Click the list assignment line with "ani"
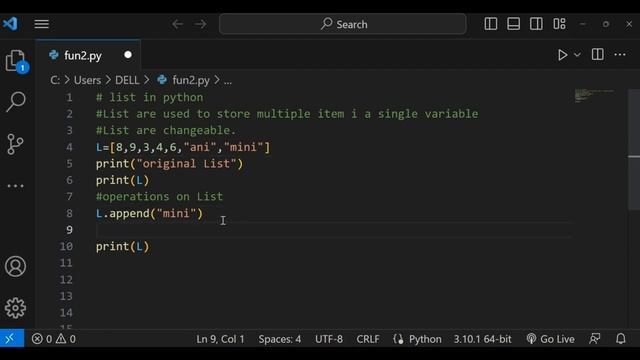The height and width of the screenshot is (360, 640). (x=183, y=147)
